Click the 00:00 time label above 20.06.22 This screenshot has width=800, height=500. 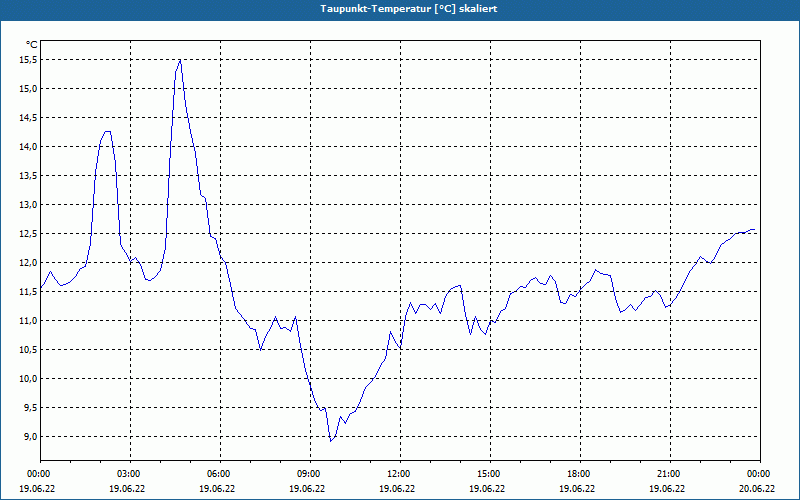pos(758,473)
